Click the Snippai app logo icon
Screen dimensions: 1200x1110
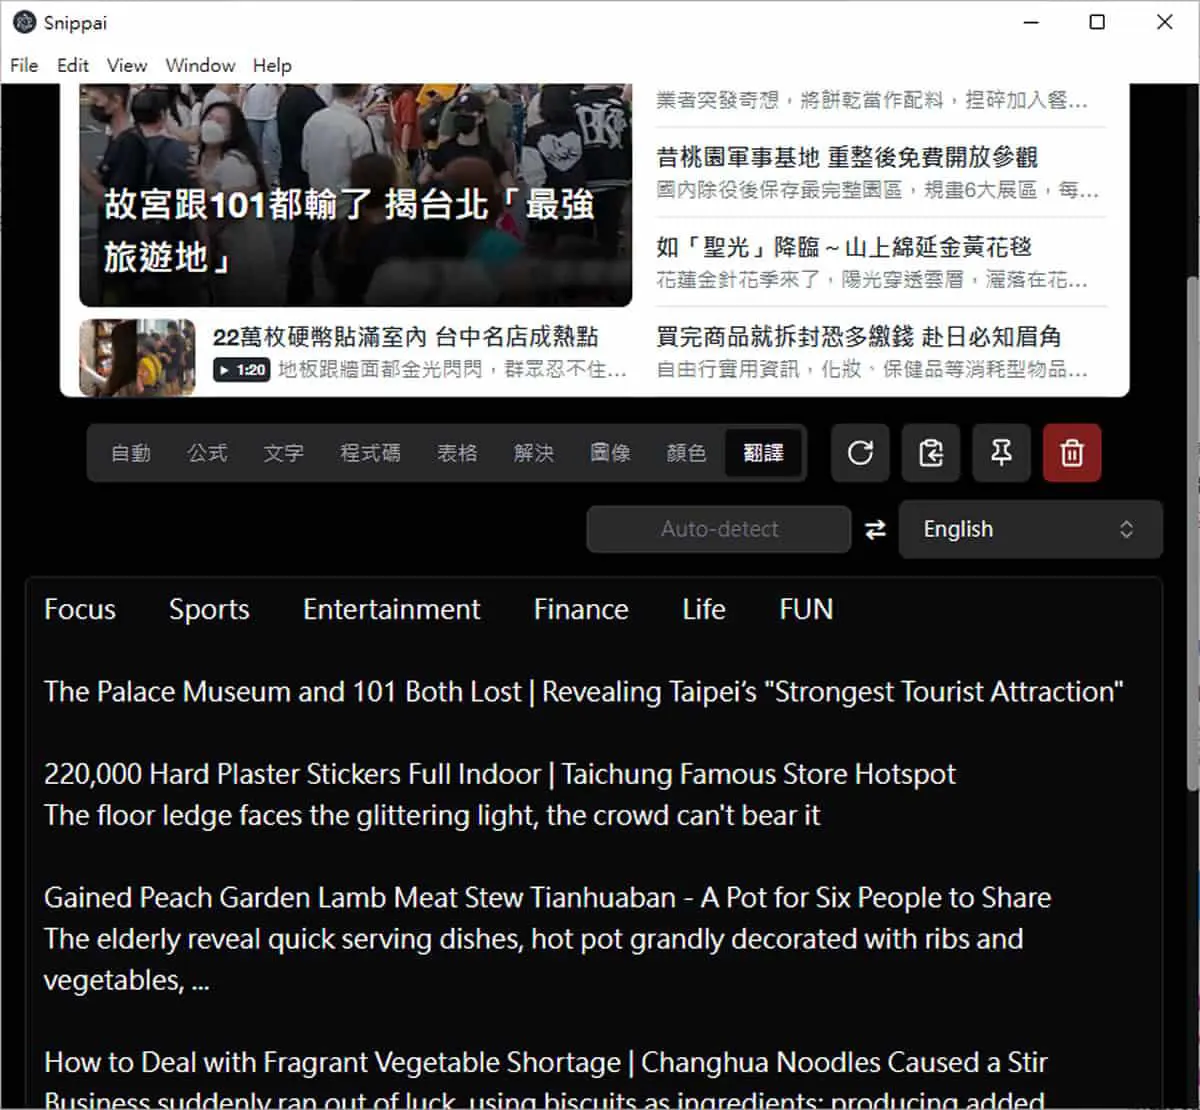(24, 22)
